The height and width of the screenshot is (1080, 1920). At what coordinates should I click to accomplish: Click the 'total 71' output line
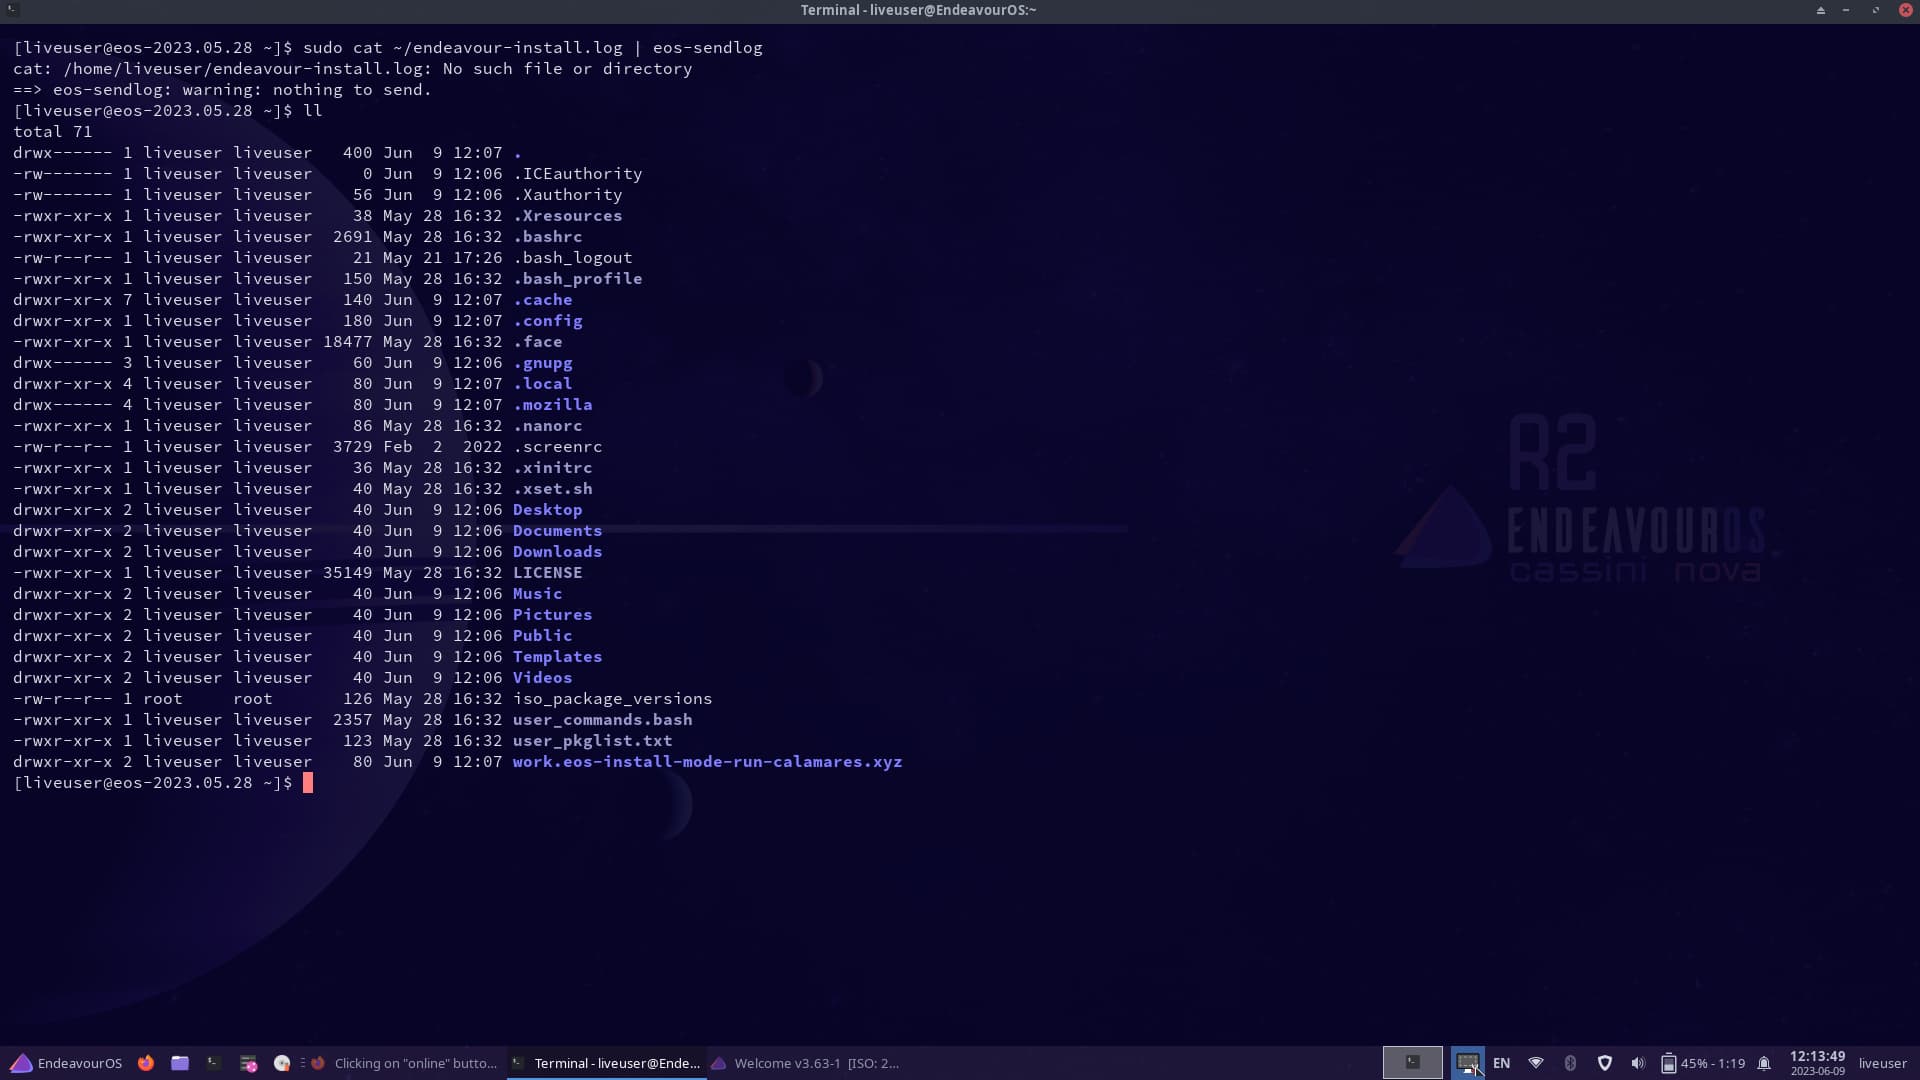(x=52, y=131)
